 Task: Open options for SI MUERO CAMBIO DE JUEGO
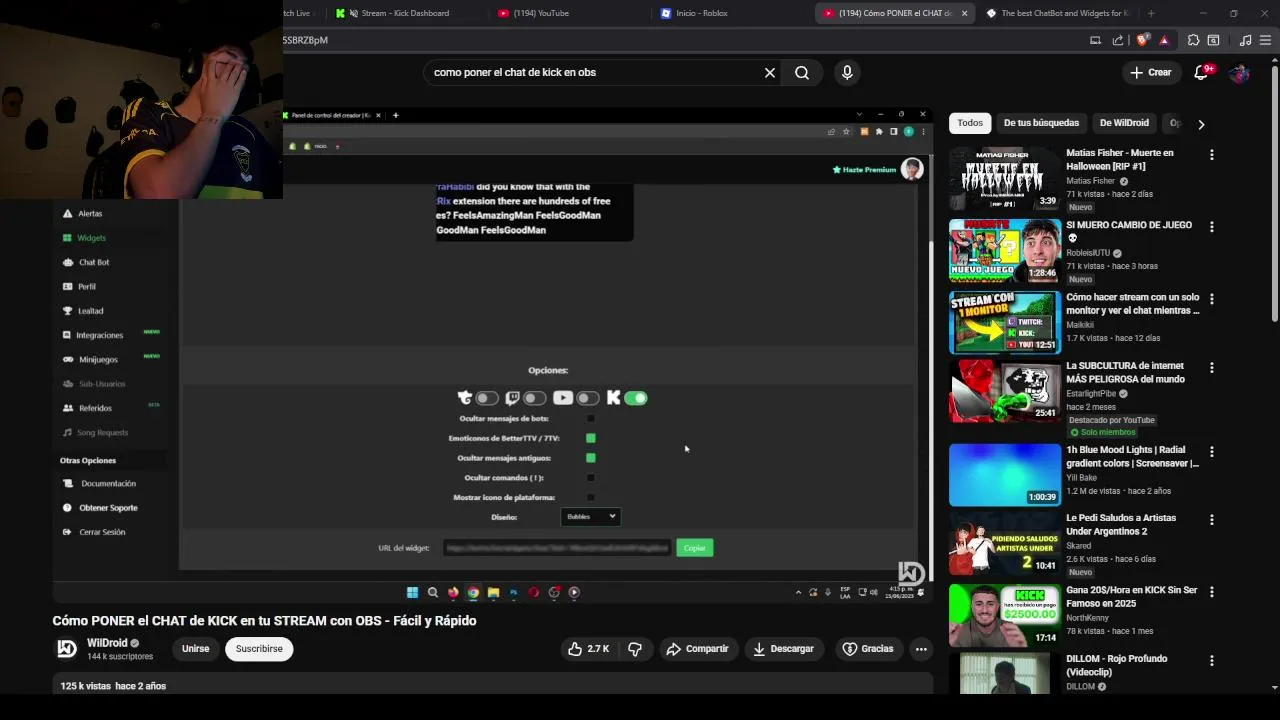(x=1212, y=227)
